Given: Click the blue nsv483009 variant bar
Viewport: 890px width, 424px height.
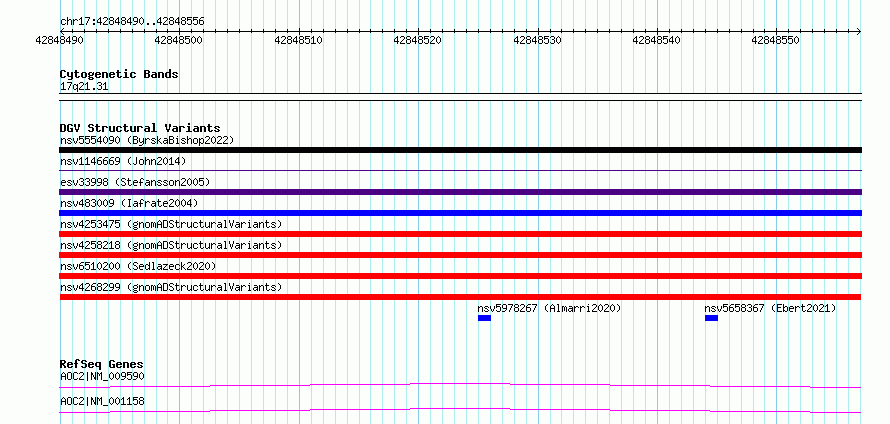Looking at the screenshot, I should point(460,213).
